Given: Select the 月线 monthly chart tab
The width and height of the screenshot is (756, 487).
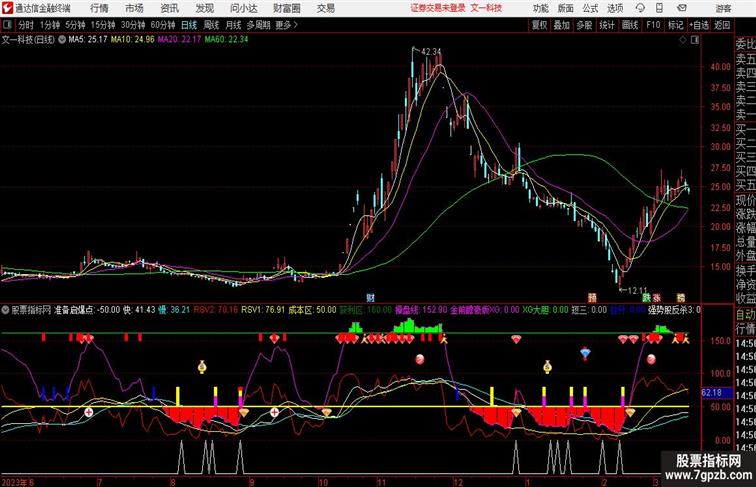Looking at the screenshot, I should coord(233,25).
